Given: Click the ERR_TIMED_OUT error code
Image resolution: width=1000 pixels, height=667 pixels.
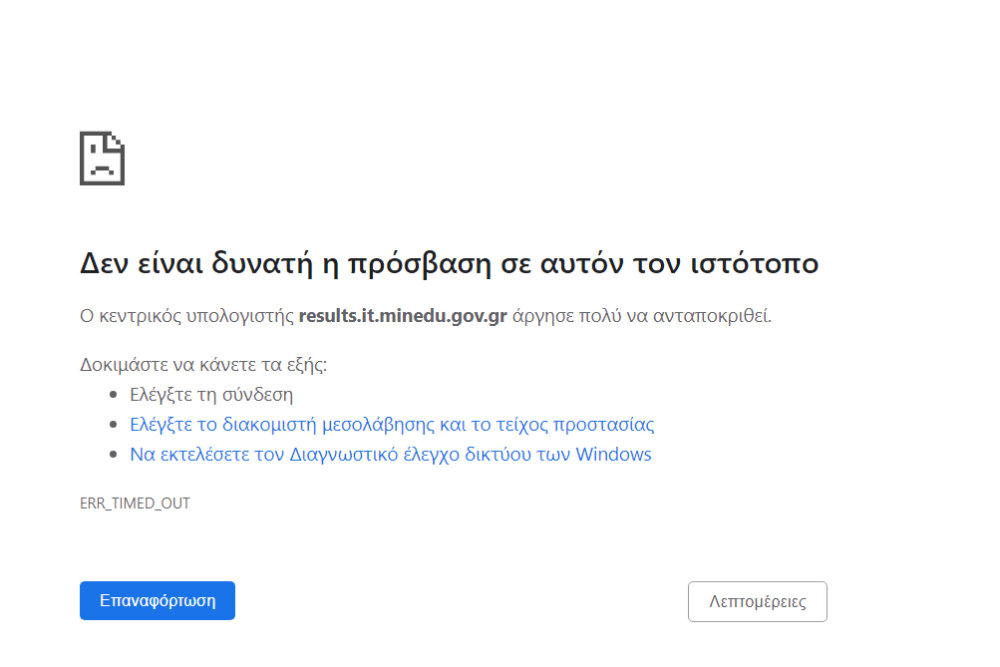Looking at the screenshot, I should pos(135,503).
